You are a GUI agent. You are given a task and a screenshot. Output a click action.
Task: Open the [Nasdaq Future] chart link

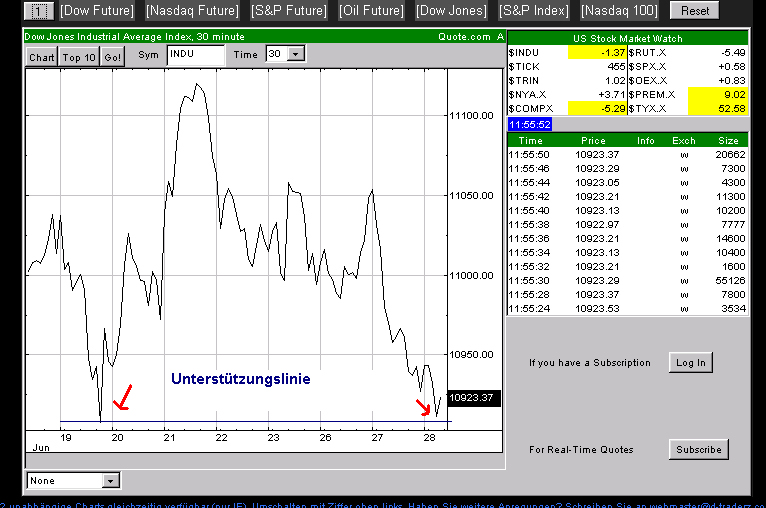192,11
